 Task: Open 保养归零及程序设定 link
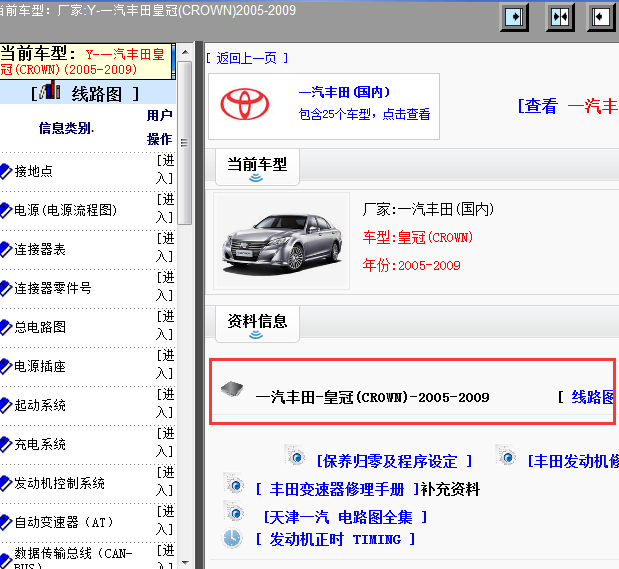tap(394, 461)
